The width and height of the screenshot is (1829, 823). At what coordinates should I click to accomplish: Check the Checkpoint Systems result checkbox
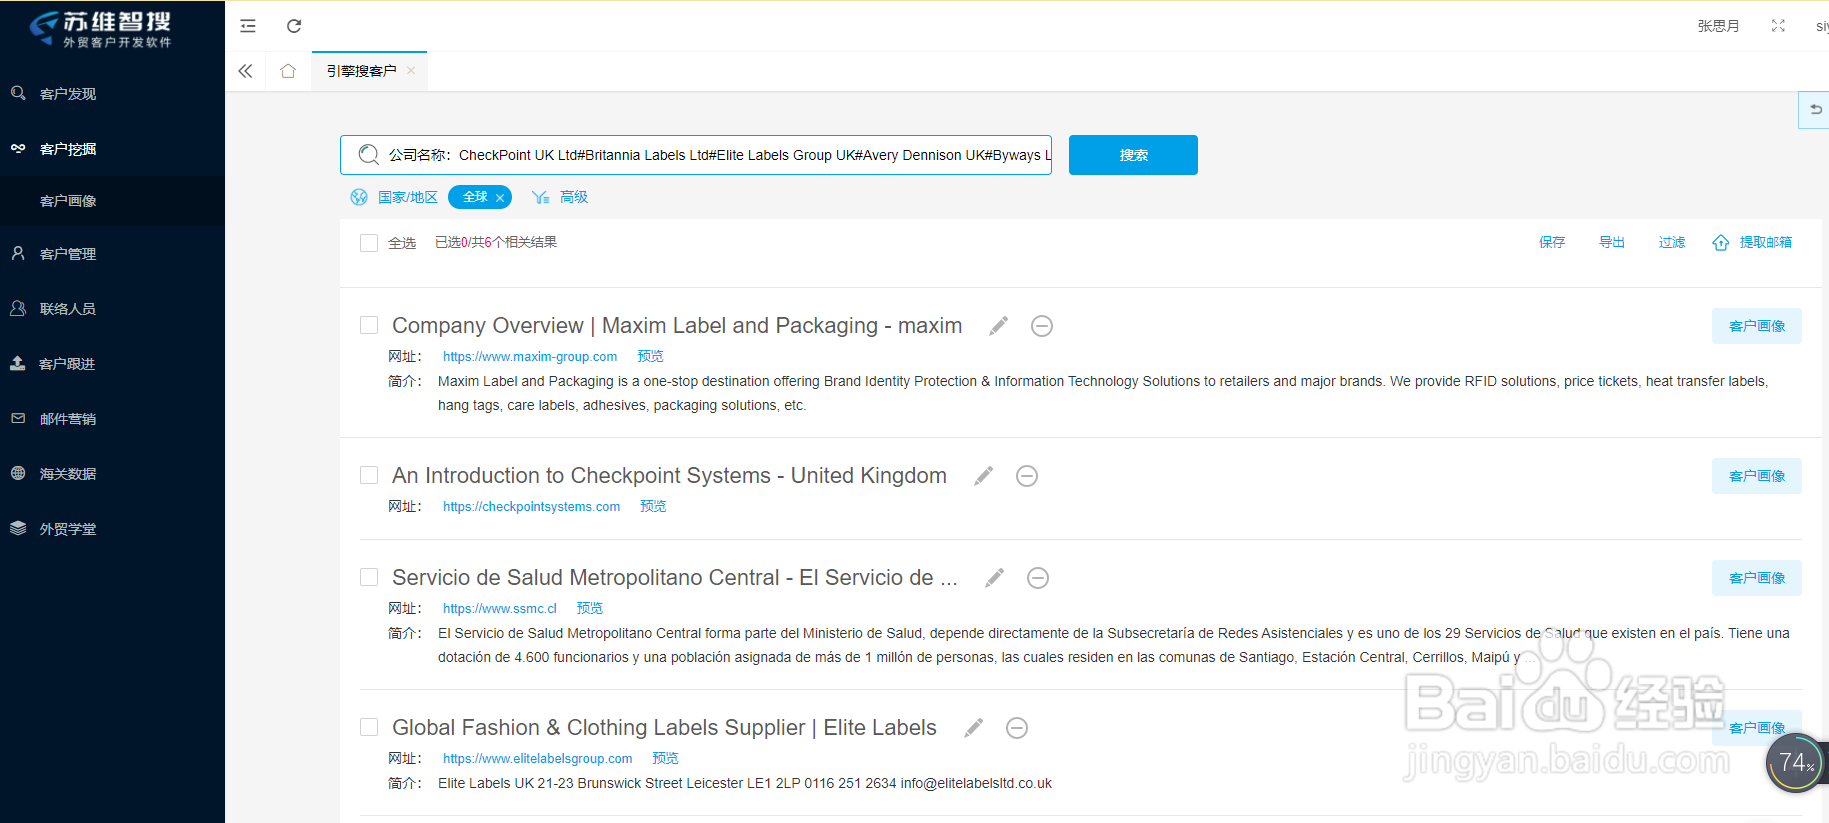coord(369,475)
